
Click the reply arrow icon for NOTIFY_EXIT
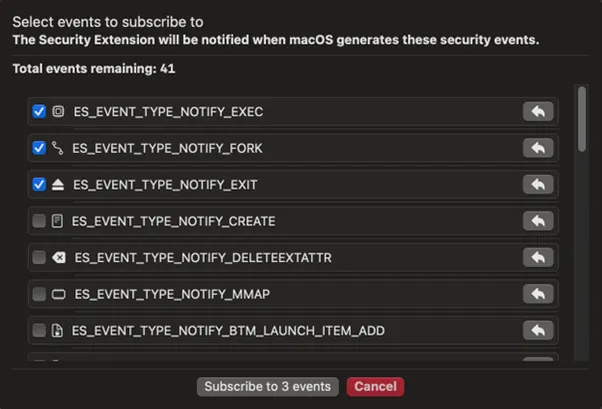coord(538,185)
